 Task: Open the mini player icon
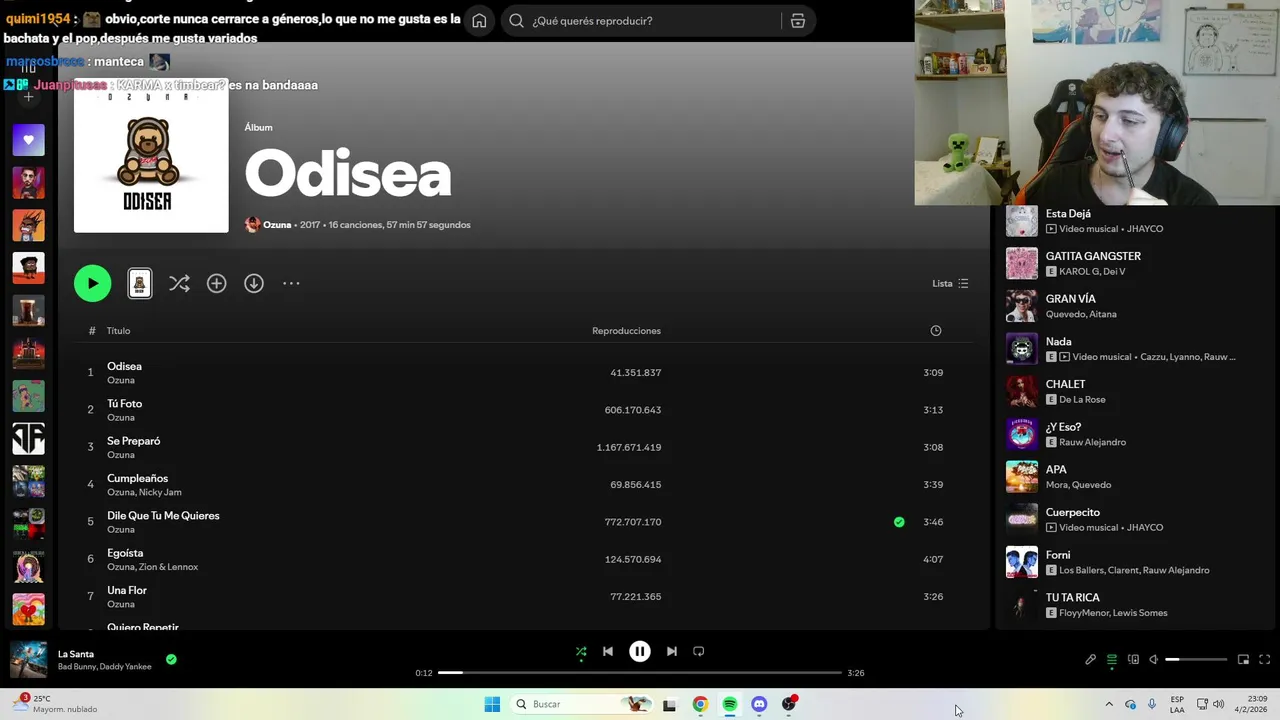[x=1243, y=660]
